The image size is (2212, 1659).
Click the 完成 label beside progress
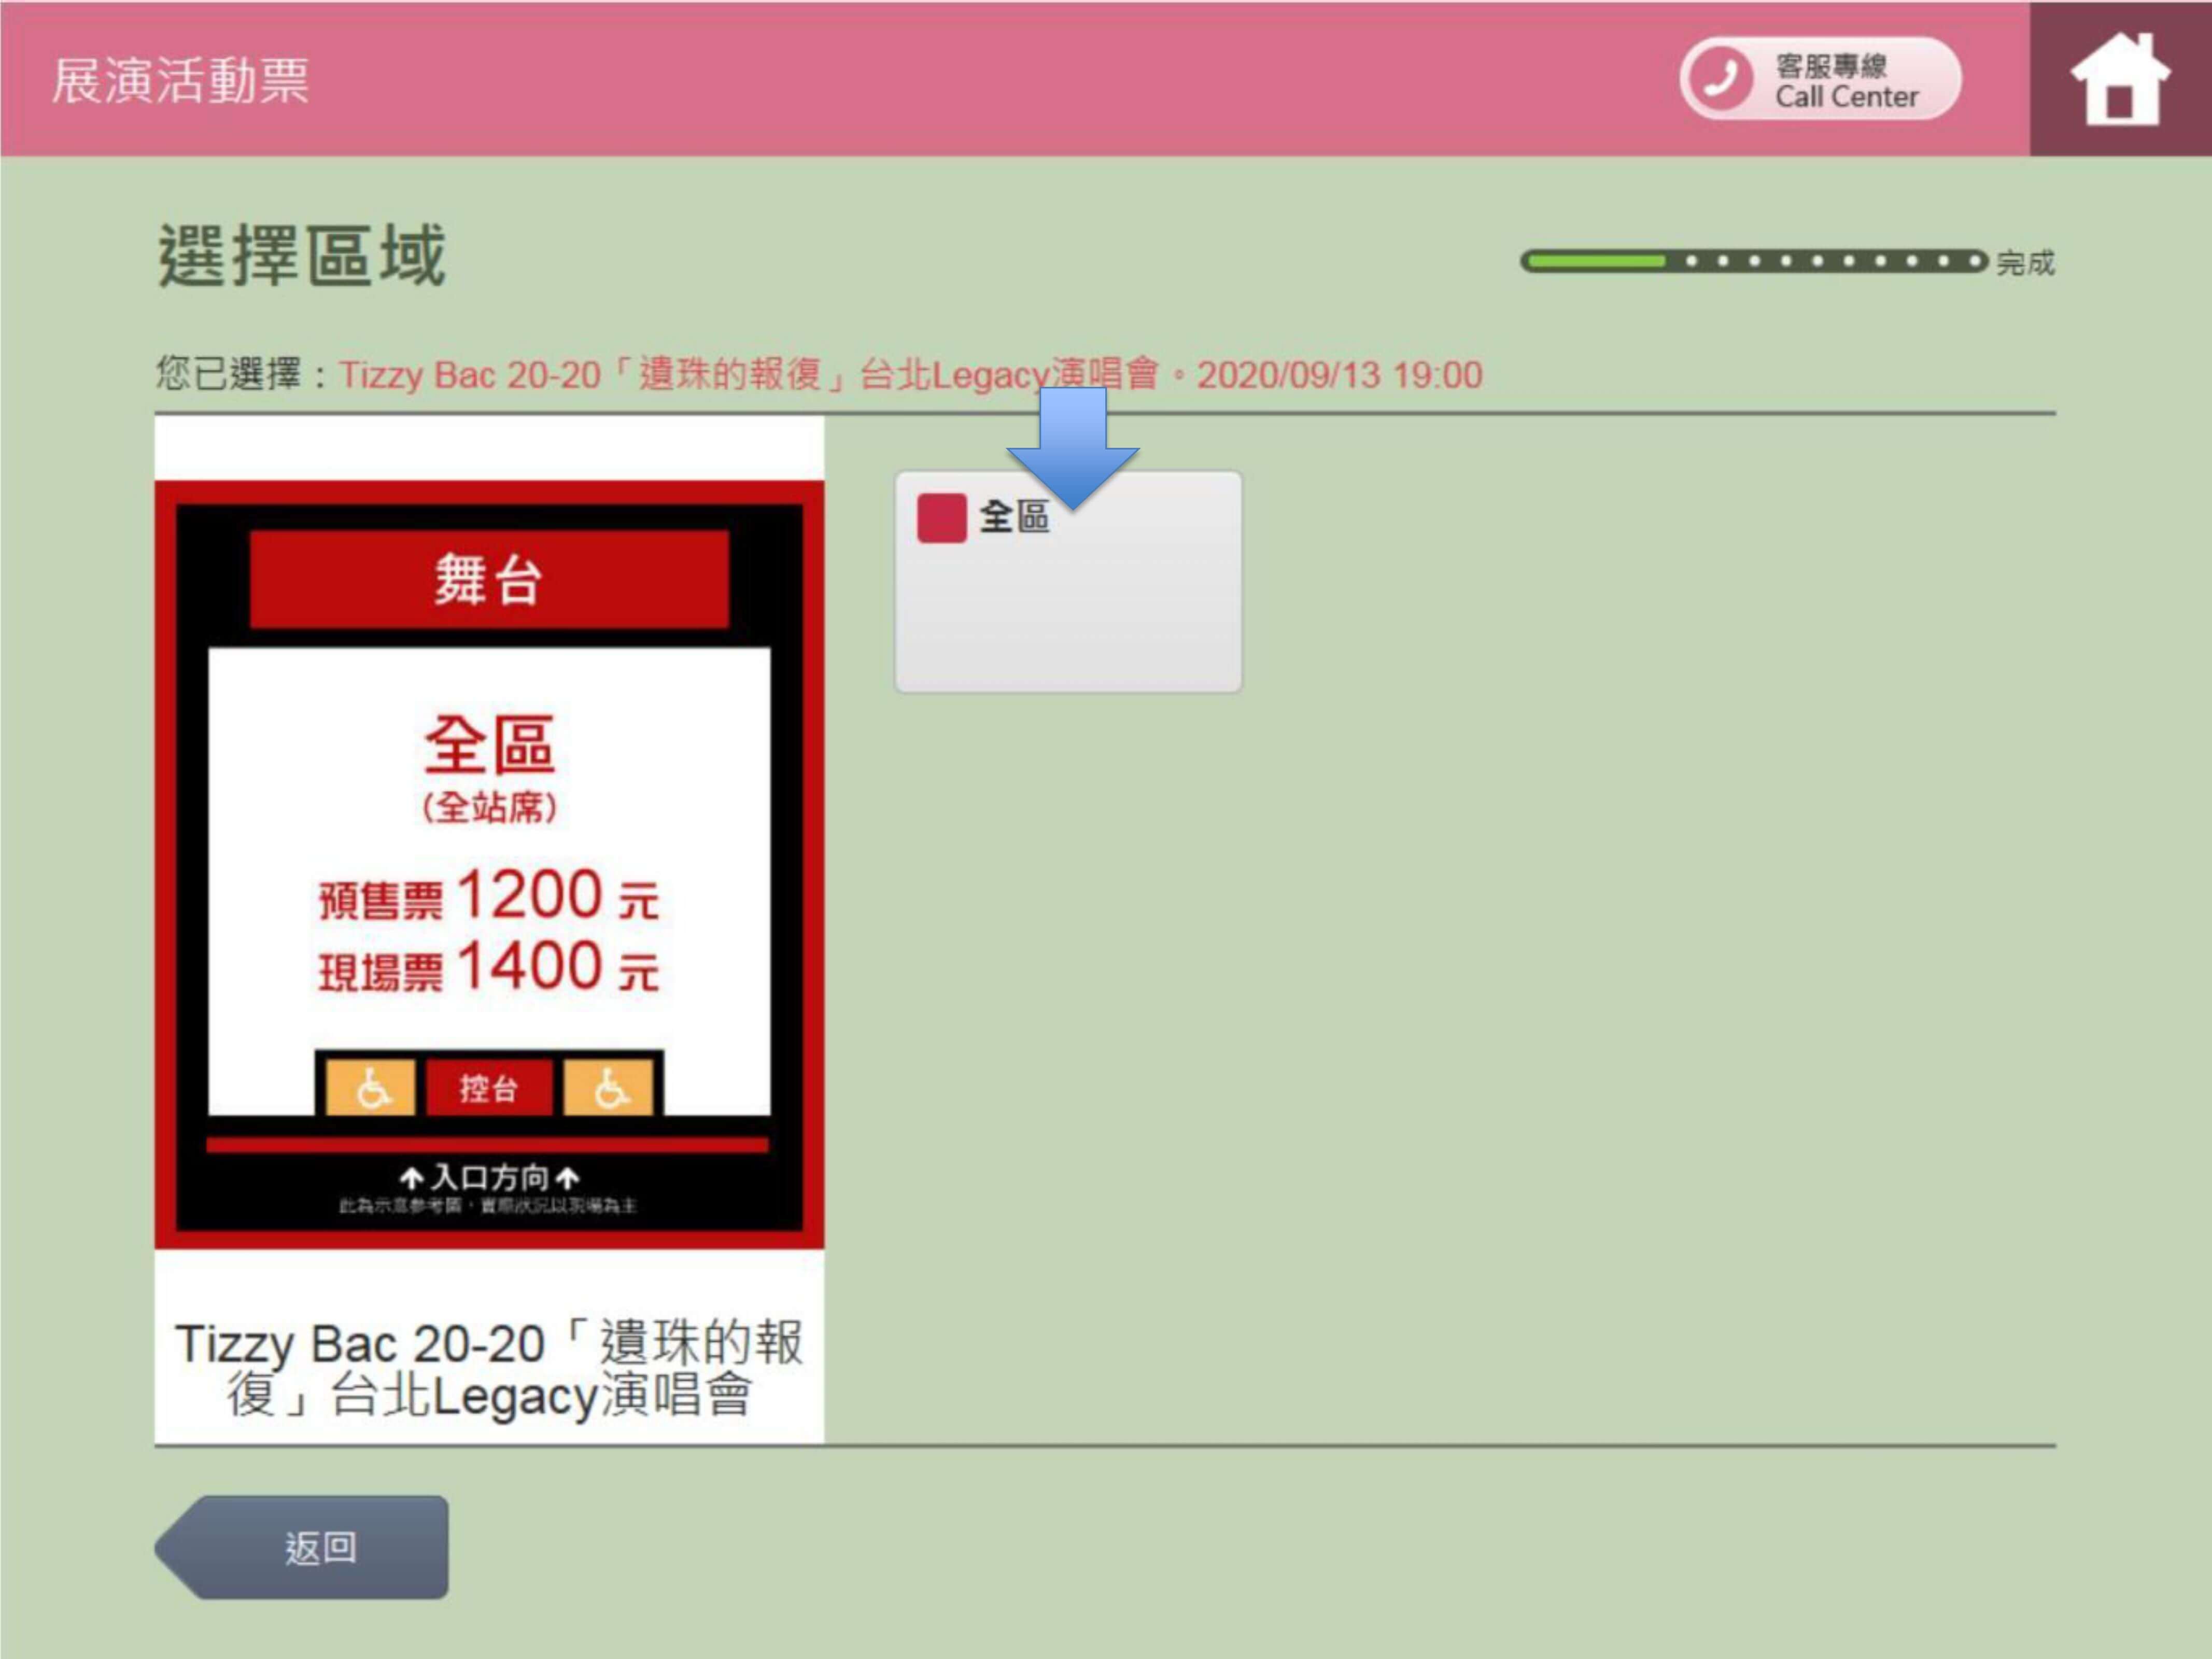(x=2025, y=263)
